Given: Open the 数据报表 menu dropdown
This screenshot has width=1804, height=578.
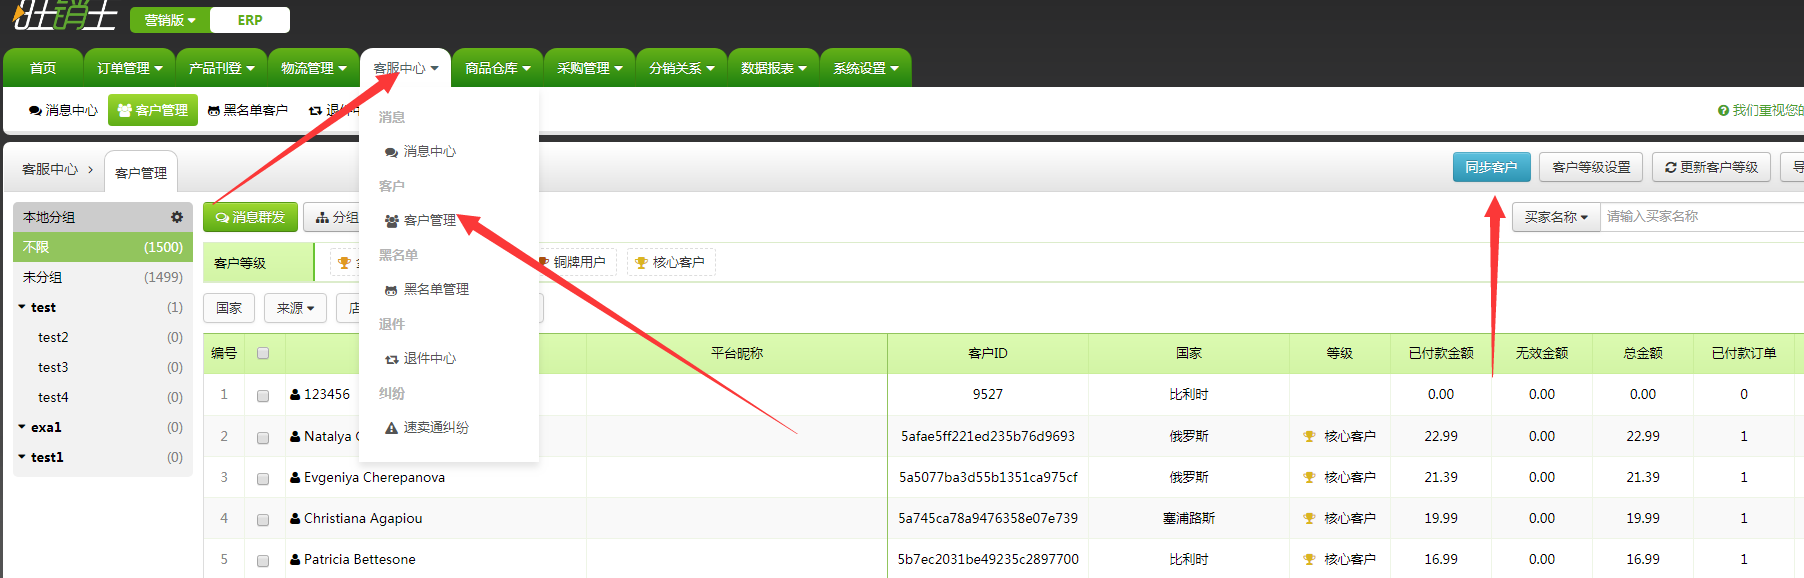Looking at the screenshot, I should point(773,68).
